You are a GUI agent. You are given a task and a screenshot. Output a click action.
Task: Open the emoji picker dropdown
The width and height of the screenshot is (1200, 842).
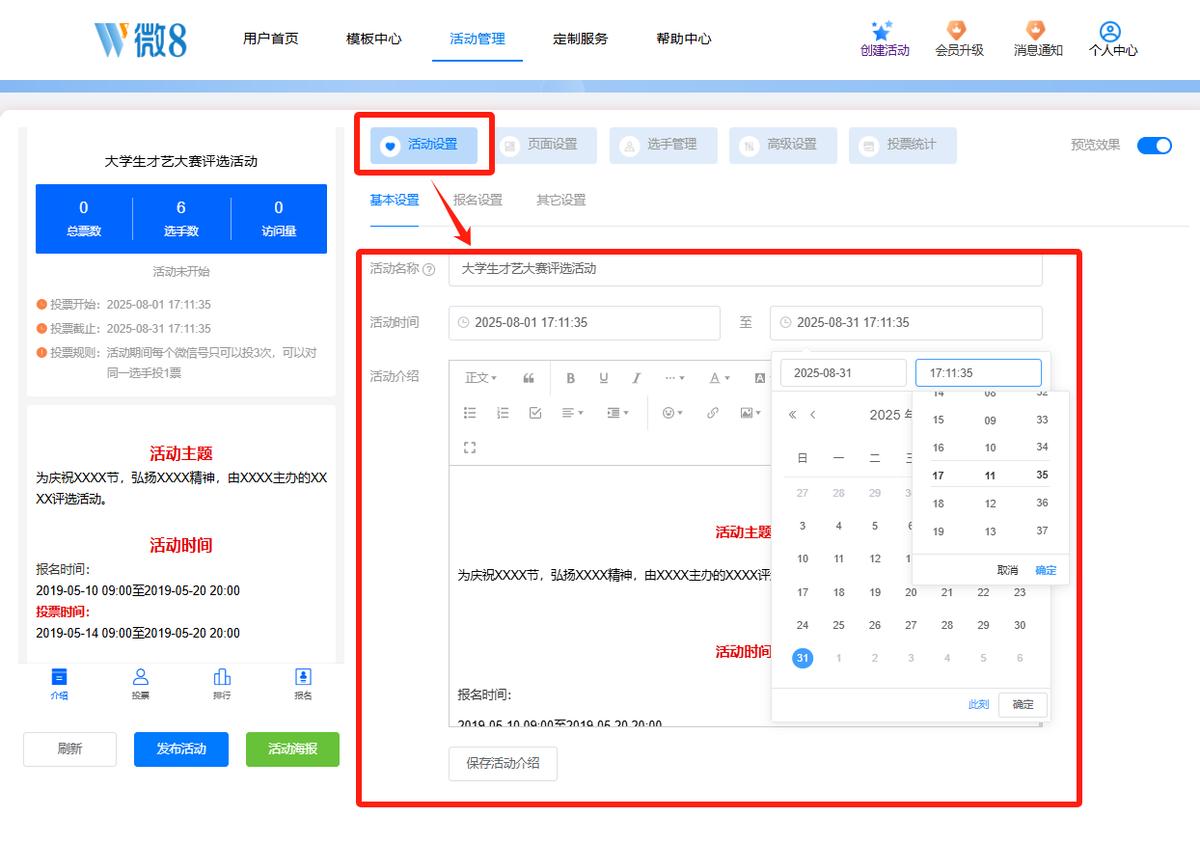click(673, 413)
